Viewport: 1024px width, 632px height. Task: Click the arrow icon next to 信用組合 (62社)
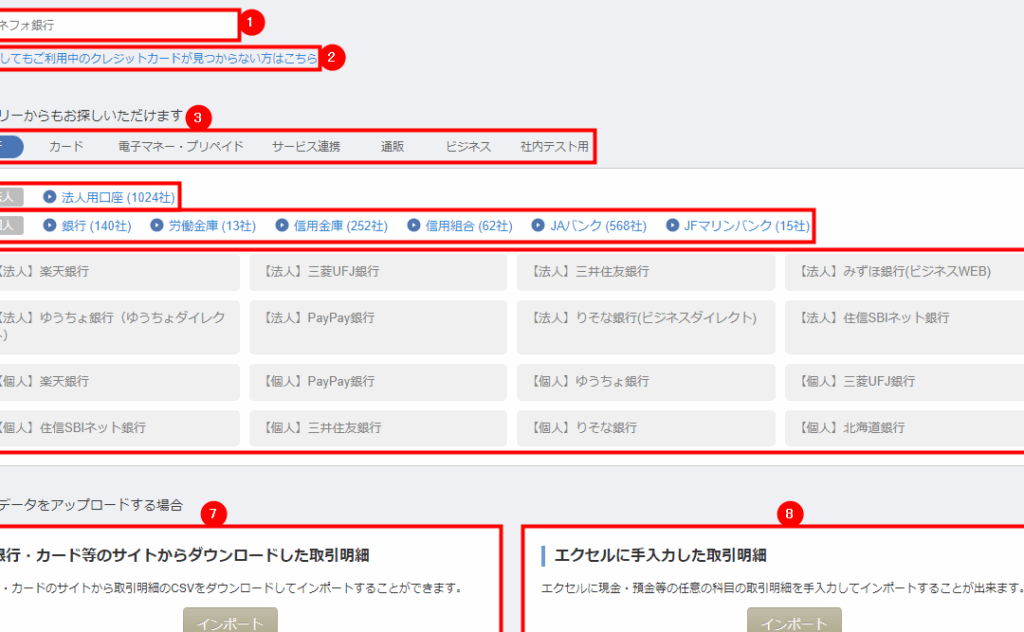(414, 226)
